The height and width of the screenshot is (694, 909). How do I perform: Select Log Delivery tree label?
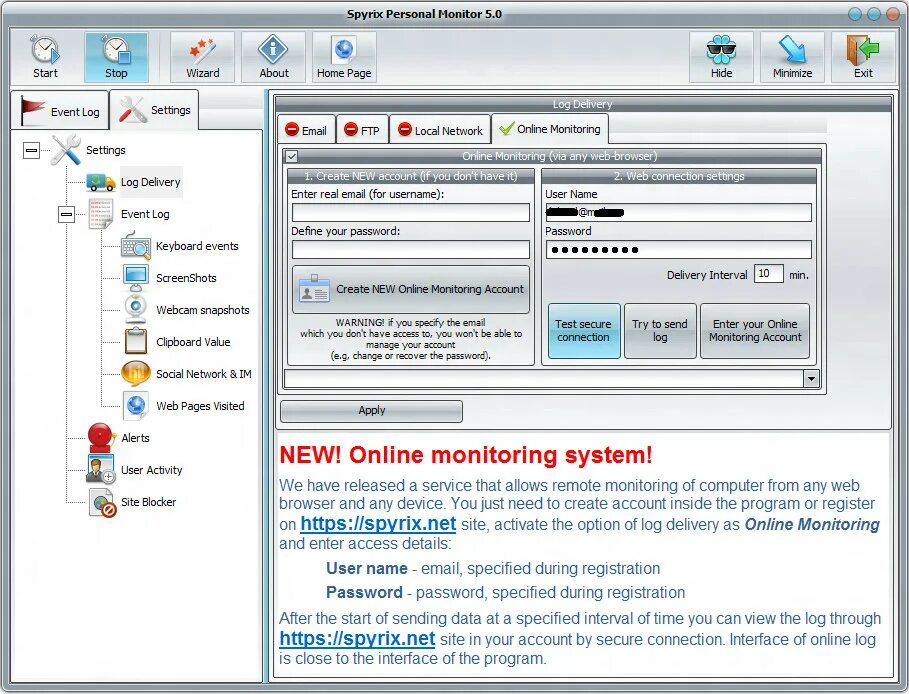tap(151, 182)
